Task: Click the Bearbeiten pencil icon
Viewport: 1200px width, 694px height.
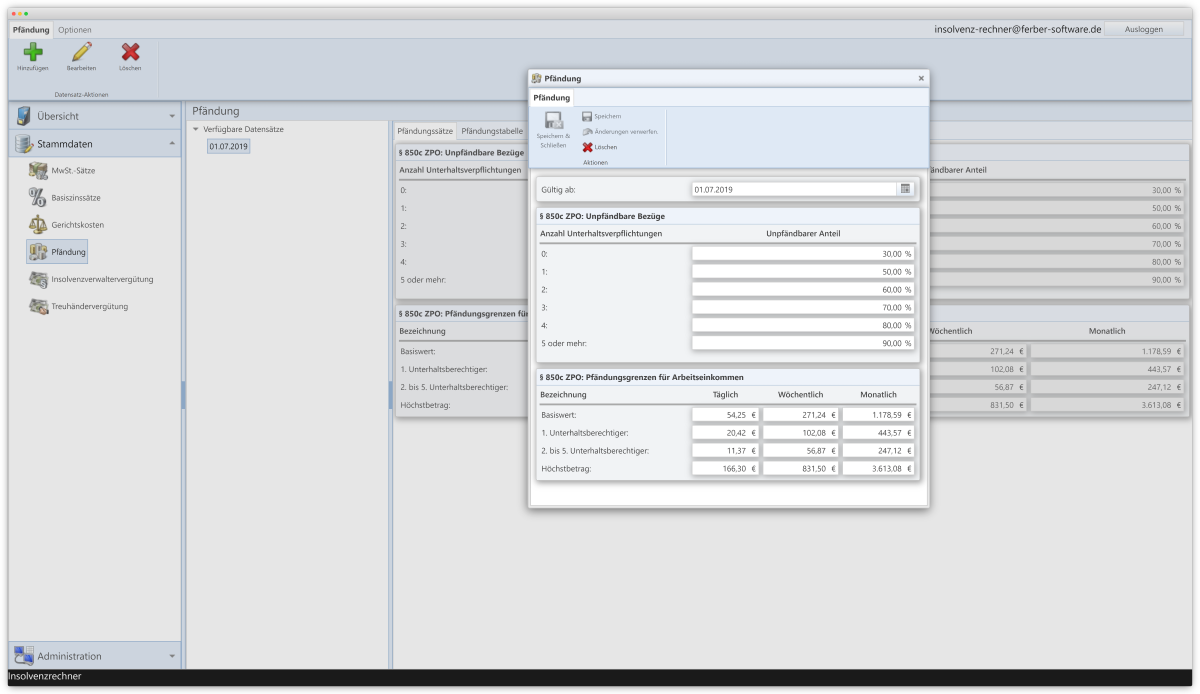Action: tap(81, 52)
